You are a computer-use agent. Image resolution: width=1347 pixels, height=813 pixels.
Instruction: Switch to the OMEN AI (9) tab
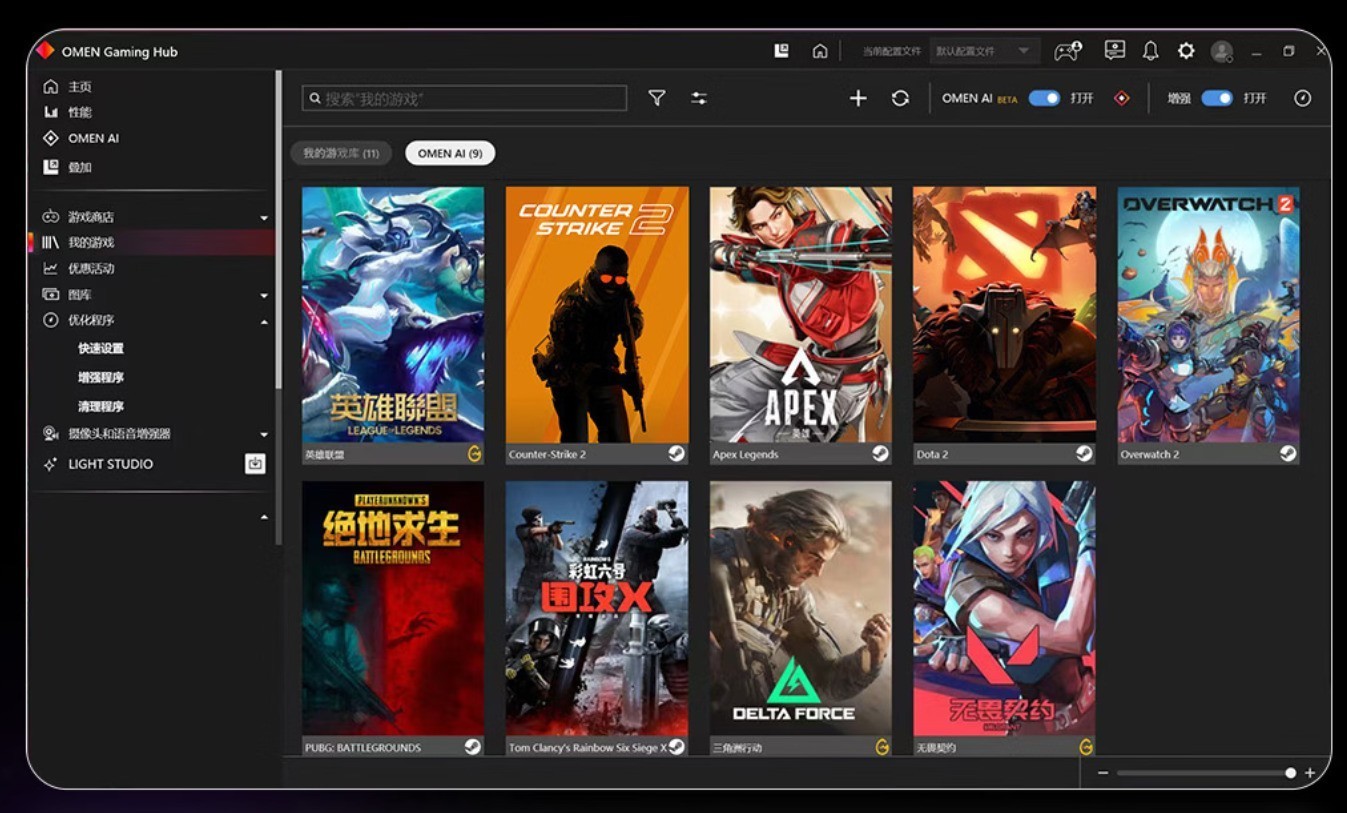(x=450, y=153)
